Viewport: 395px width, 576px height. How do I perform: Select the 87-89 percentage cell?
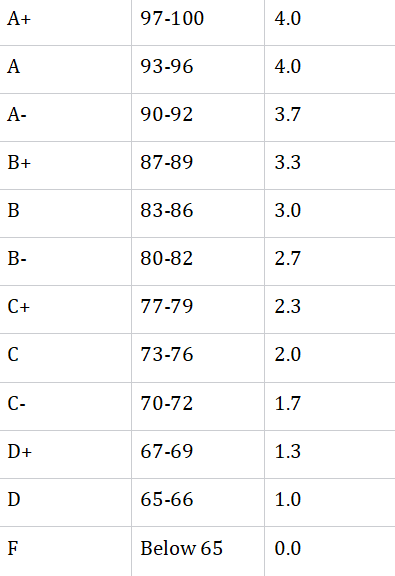pos(198,166)
